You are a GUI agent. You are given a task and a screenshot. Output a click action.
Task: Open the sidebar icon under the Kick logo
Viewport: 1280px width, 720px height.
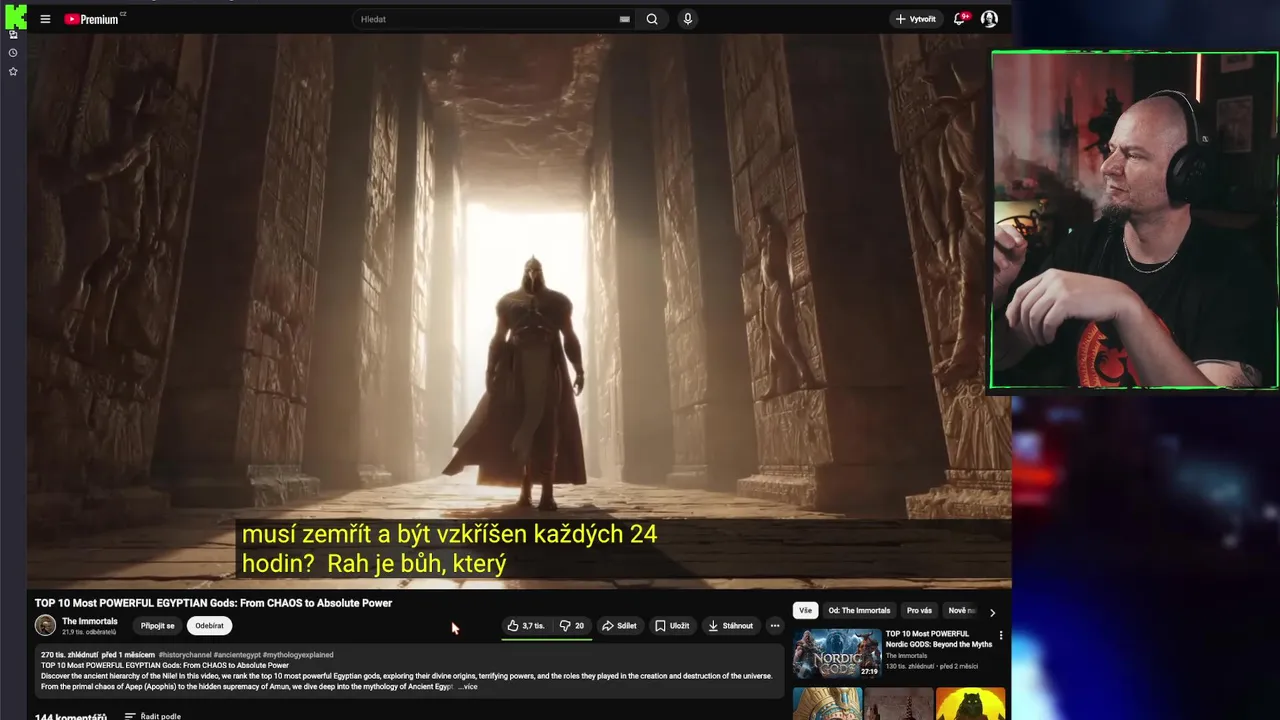pos(13,35)
